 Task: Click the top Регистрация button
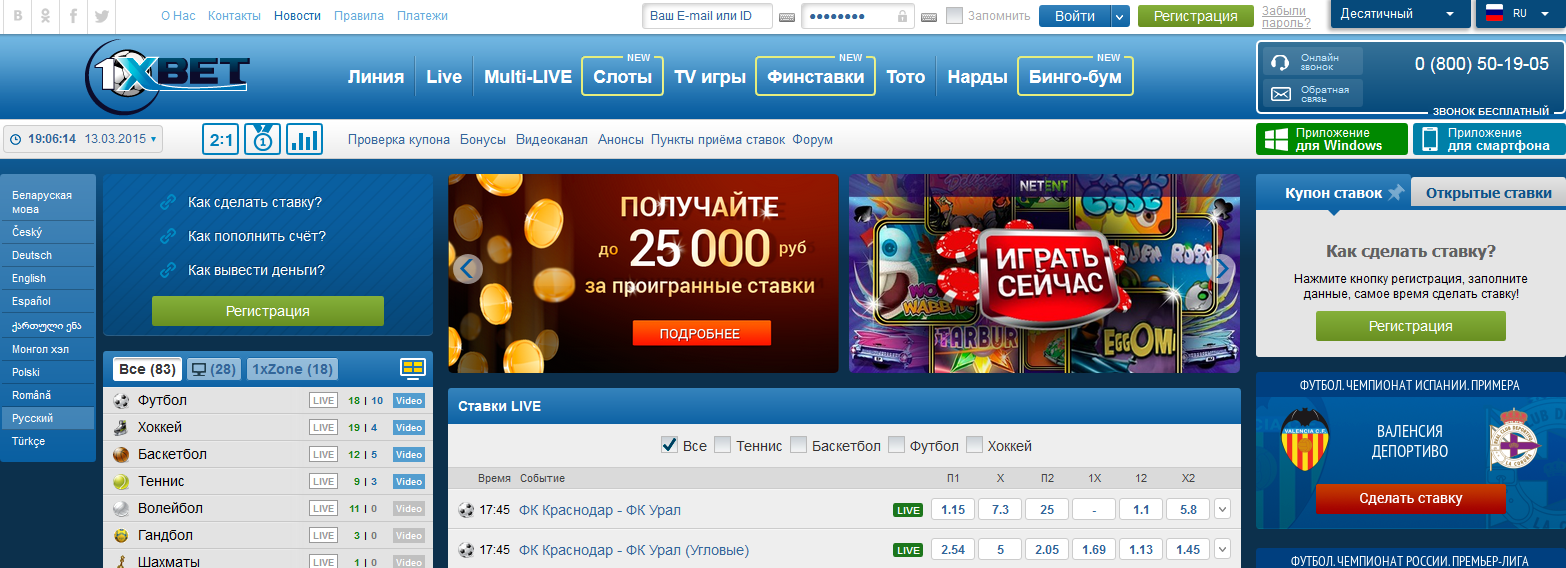coord(1195,16)
